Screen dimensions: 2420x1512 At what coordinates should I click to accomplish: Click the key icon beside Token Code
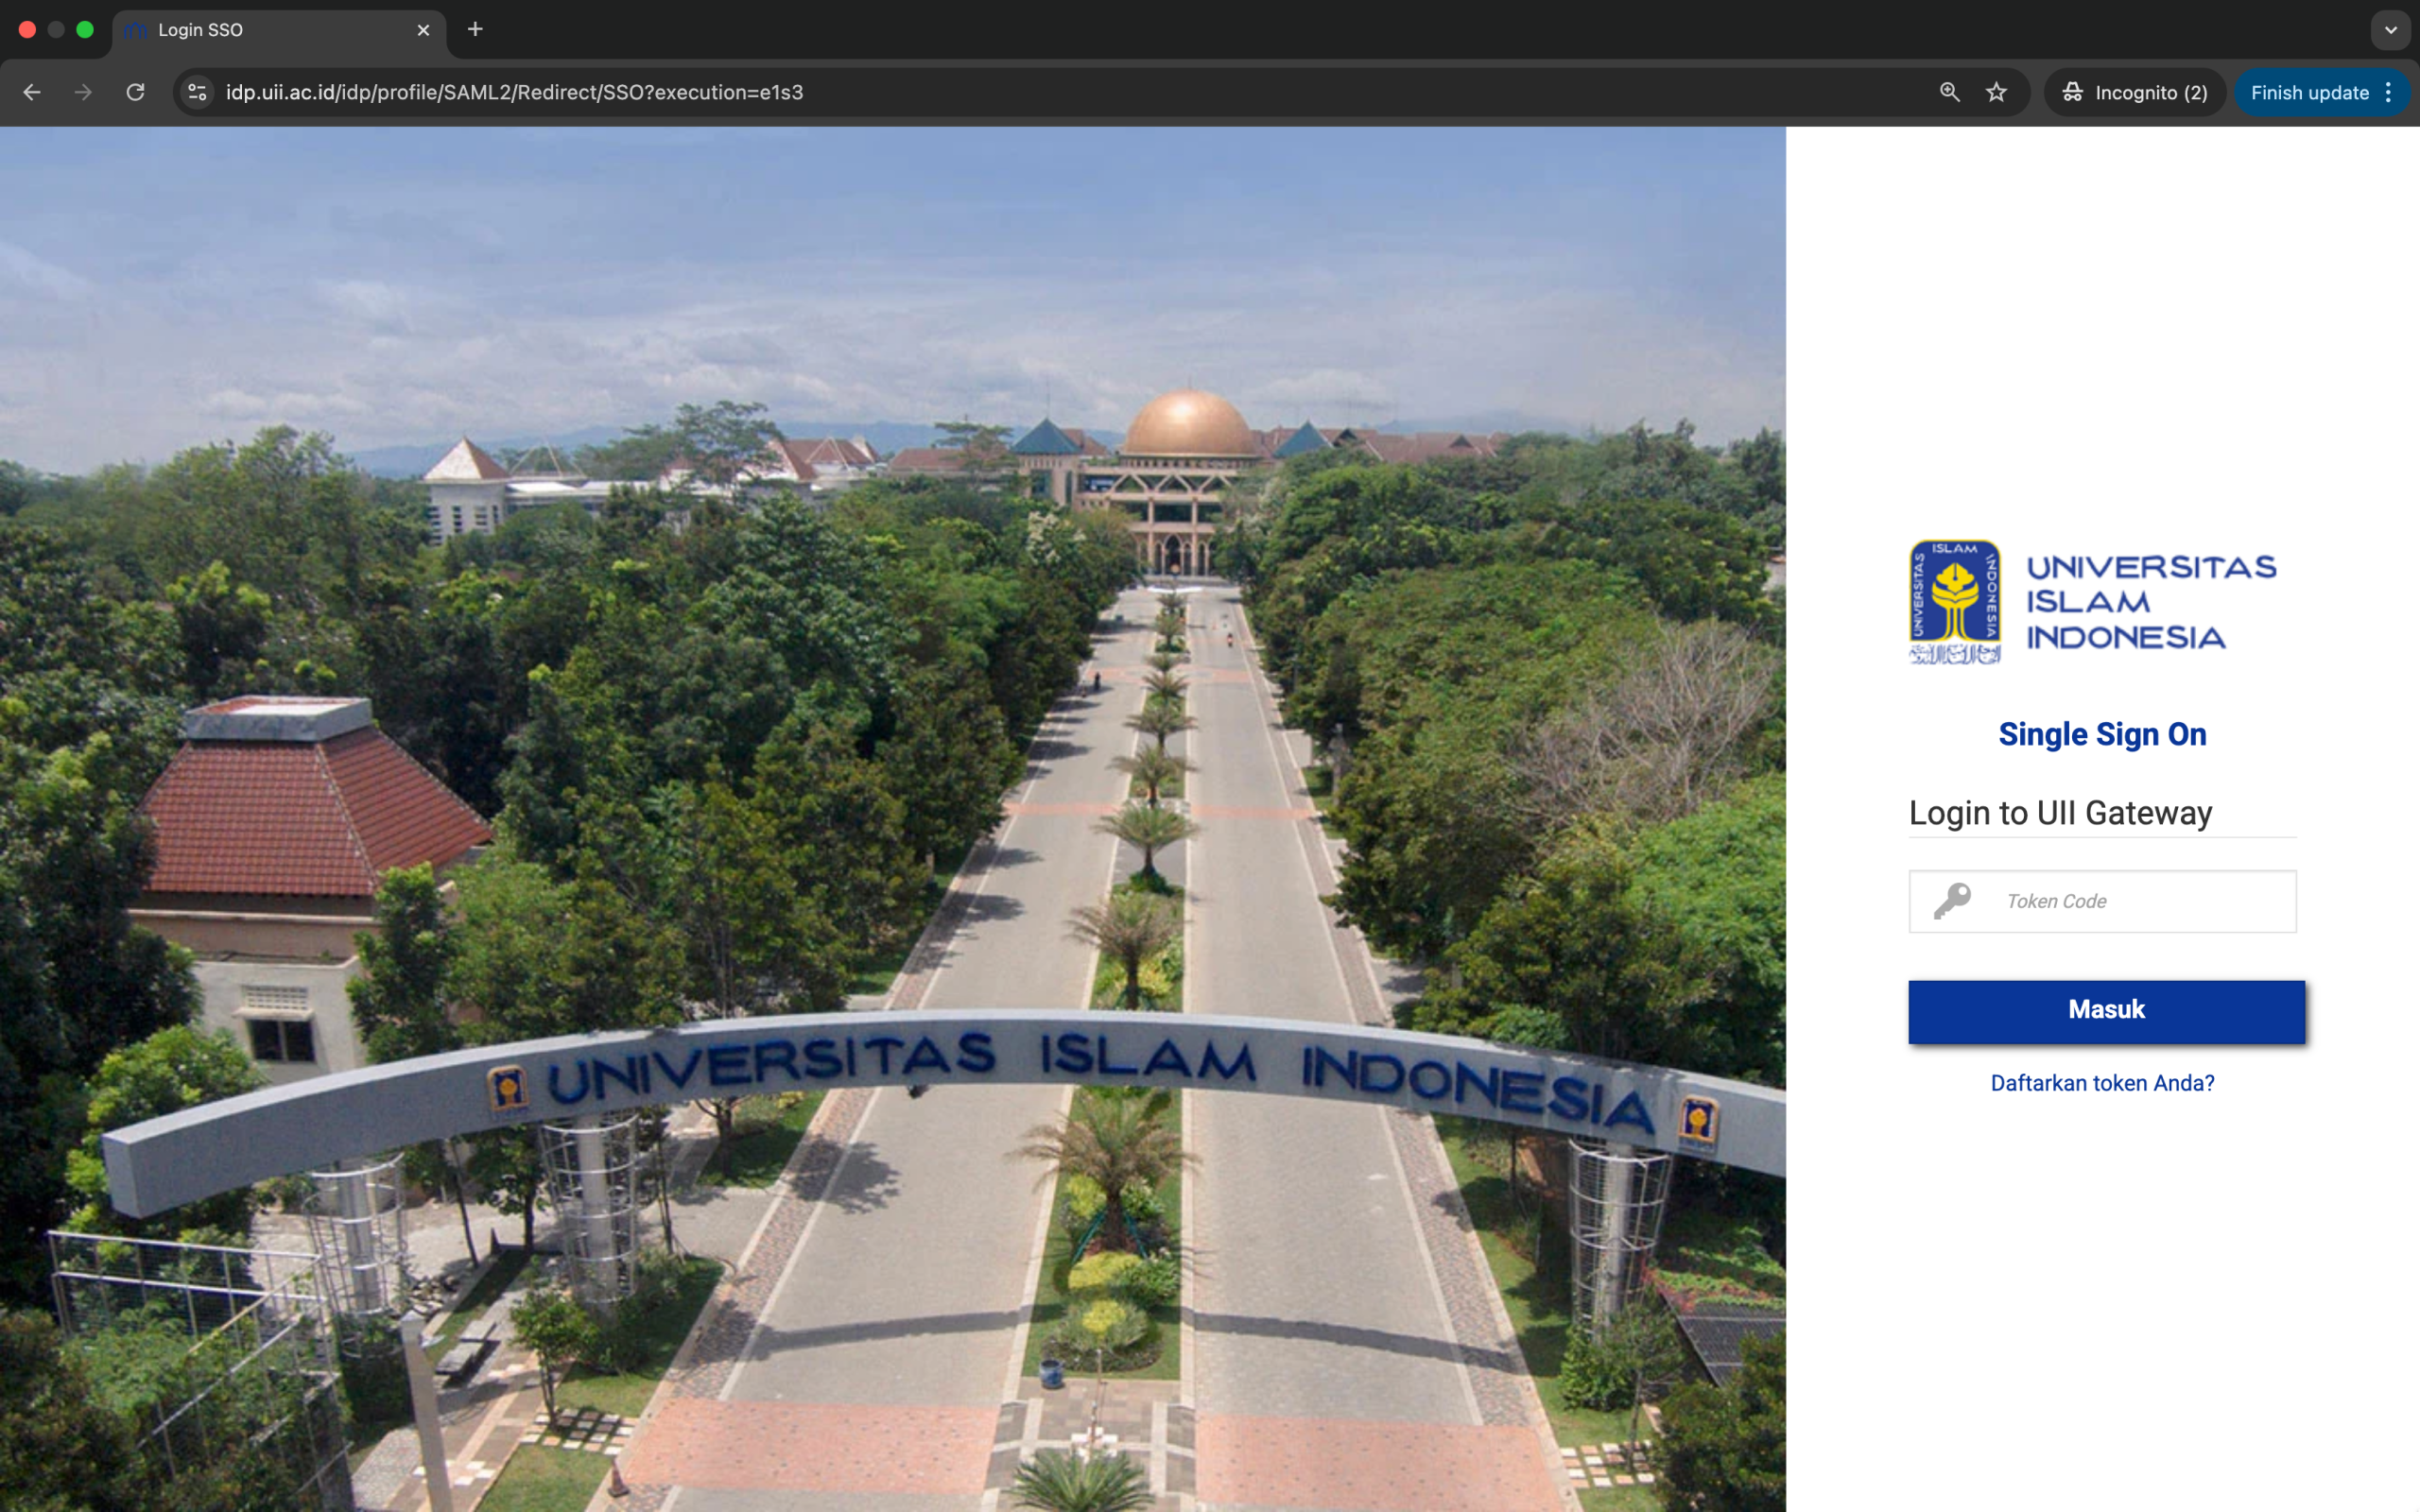coord(1951,901)
